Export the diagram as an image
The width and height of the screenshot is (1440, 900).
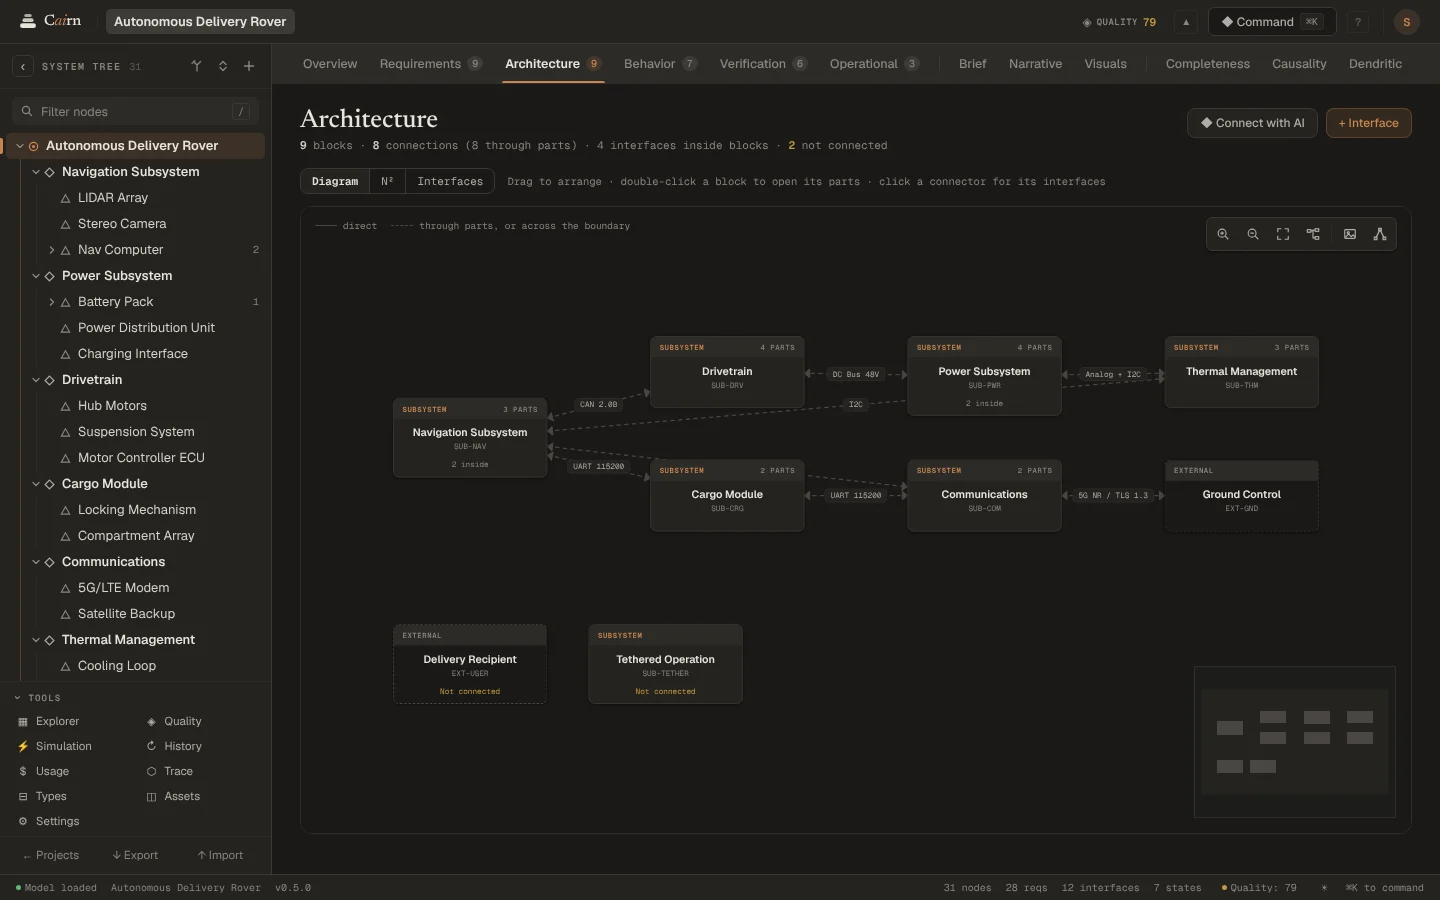click(1350, 234)
